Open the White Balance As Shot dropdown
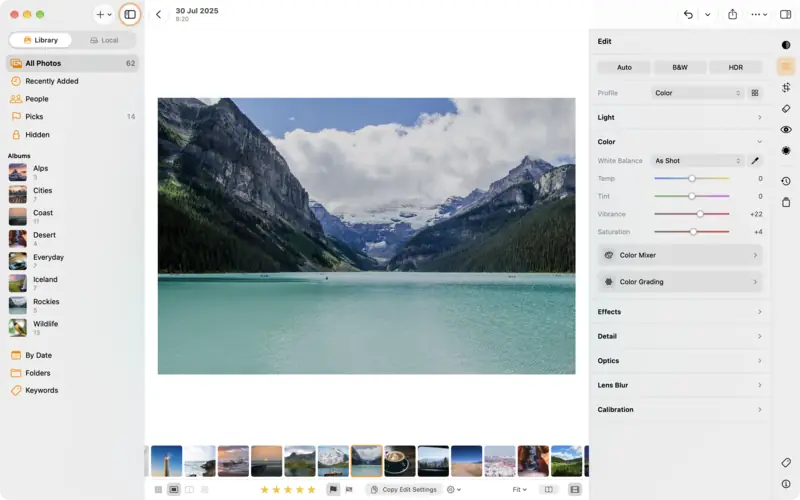Image resolution: width=800 pixels, height=500 pixels. click(697, 161)
